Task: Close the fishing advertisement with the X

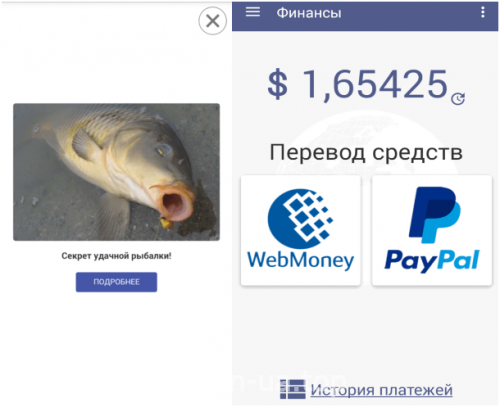Action: [x=213, y=21]
